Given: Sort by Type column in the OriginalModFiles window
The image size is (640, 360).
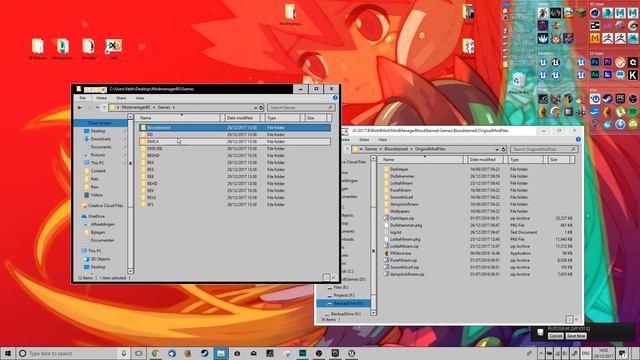Looking at the screenshot, I should click(x=526, y=160).
